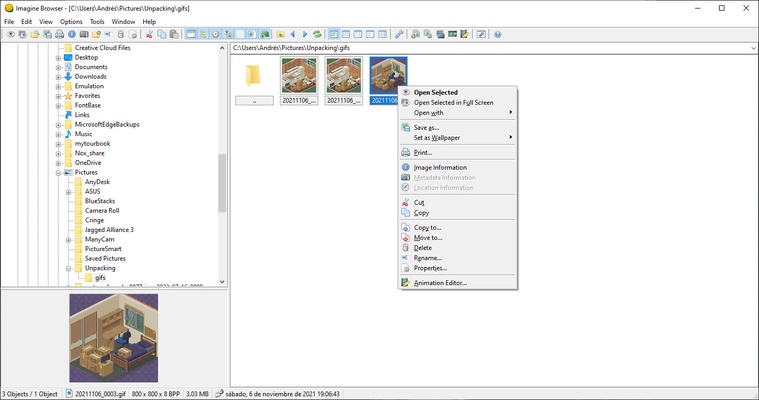The image size is (759, 400).
Task: Click the folder tree vertical scrollbar
Action: [222, 180]
